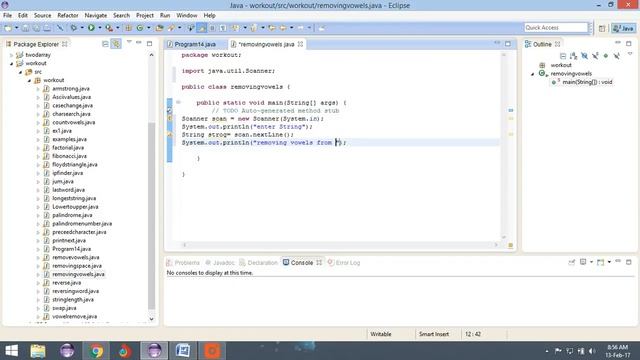640x360 pixels.
Task: Click the Run Last Tool external tools icon
Action: (x=109, y=28)
